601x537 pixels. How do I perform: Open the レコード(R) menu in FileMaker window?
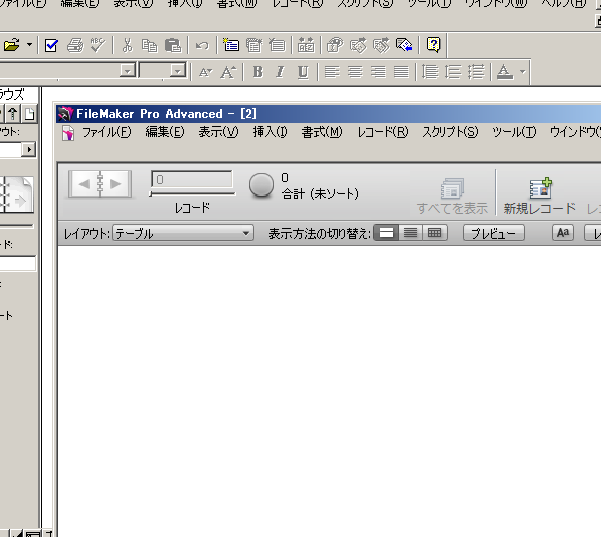pyautogui.click(x=382, y=132)
